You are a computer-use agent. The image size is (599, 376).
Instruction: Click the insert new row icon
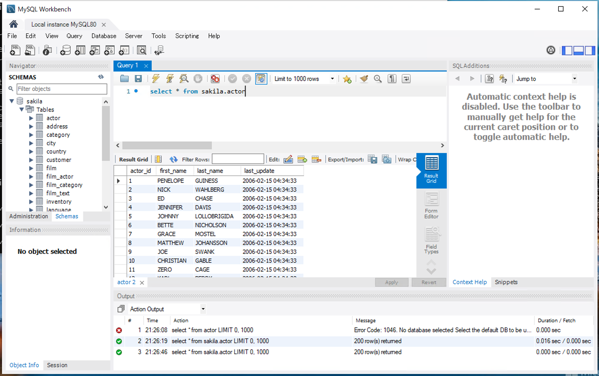coord(302,159)
